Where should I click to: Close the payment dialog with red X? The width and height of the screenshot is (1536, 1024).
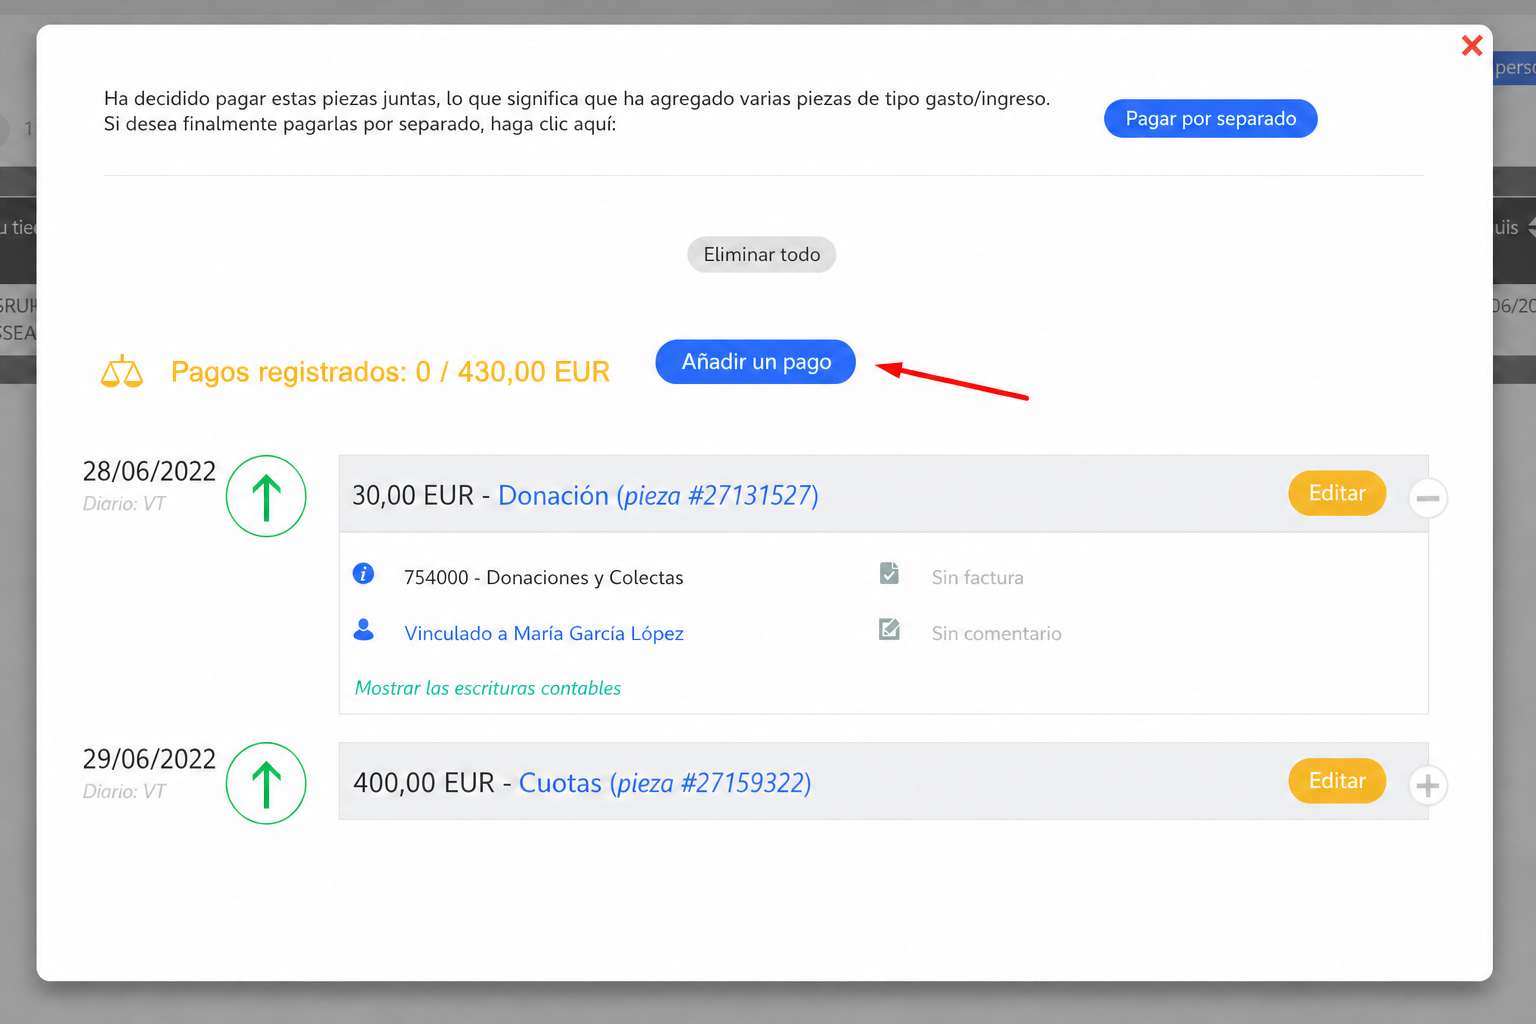point(1471,45)
